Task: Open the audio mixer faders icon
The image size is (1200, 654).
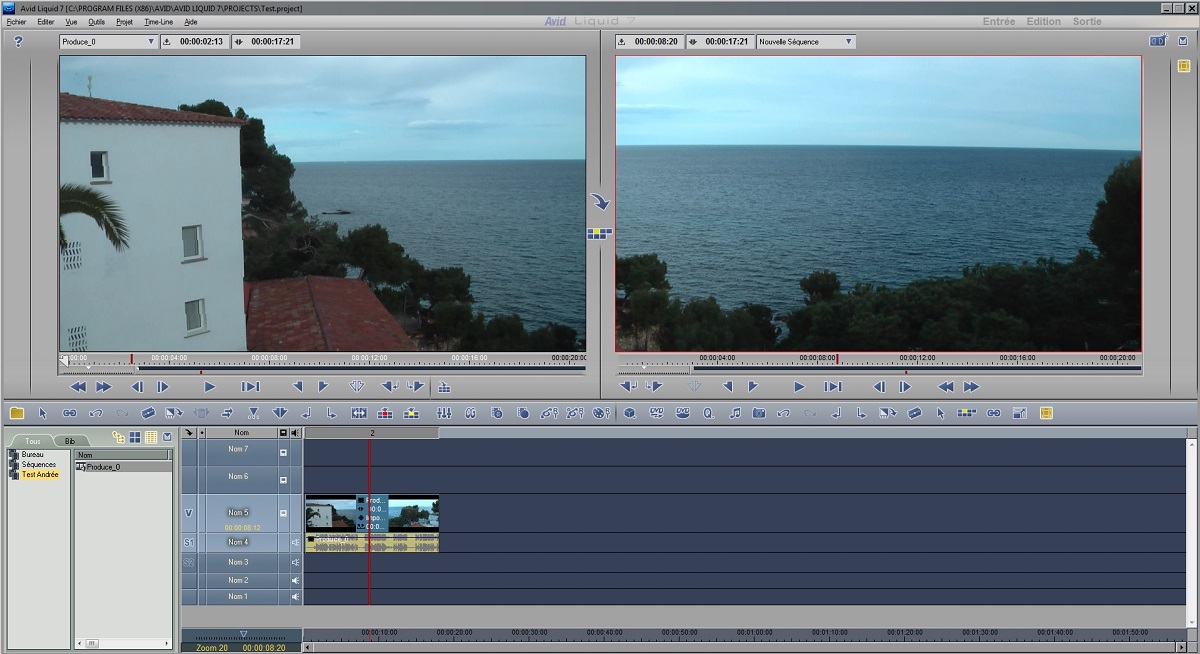Action: pyautogui.click(x=444, y=412)
